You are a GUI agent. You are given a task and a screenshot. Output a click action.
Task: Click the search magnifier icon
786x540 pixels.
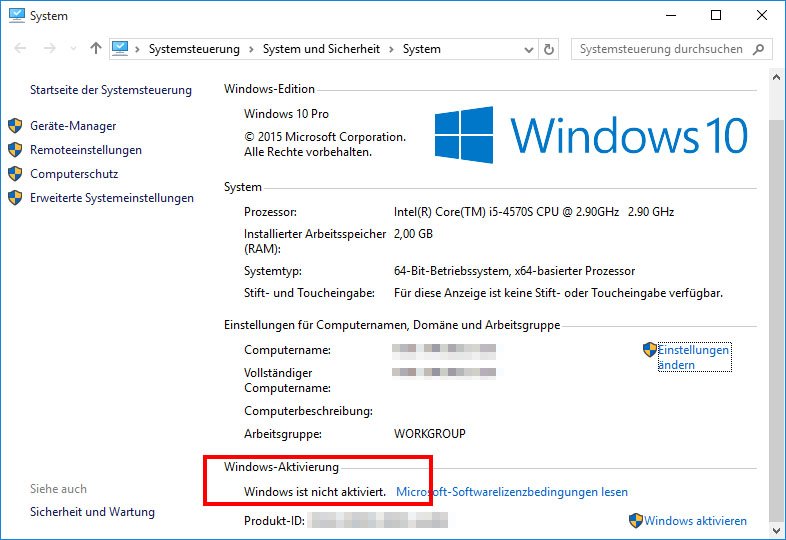[759, 49]
